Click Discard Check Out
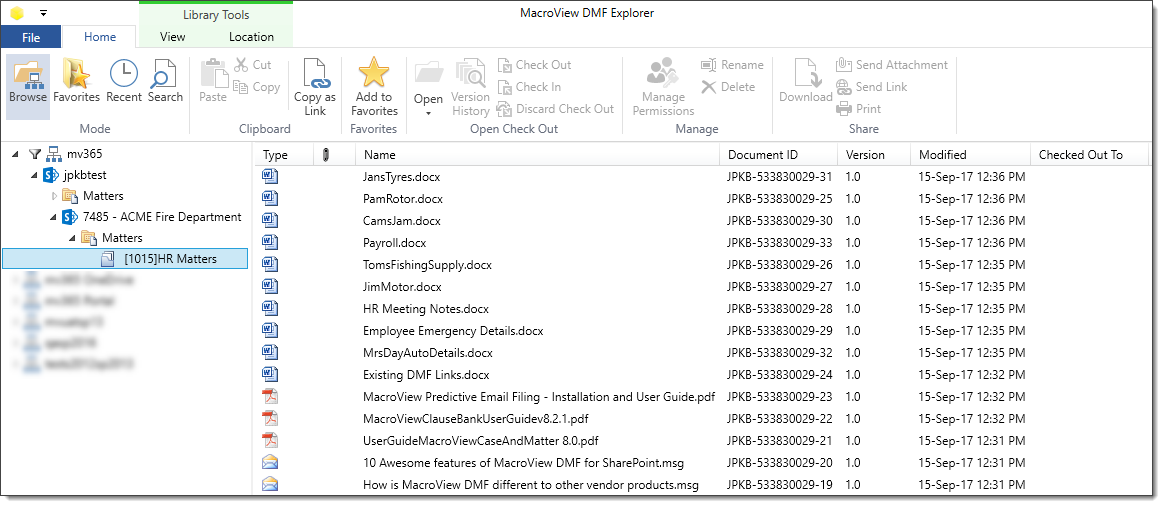Screen dimensions: 1163x506 [x=556, y=109]
